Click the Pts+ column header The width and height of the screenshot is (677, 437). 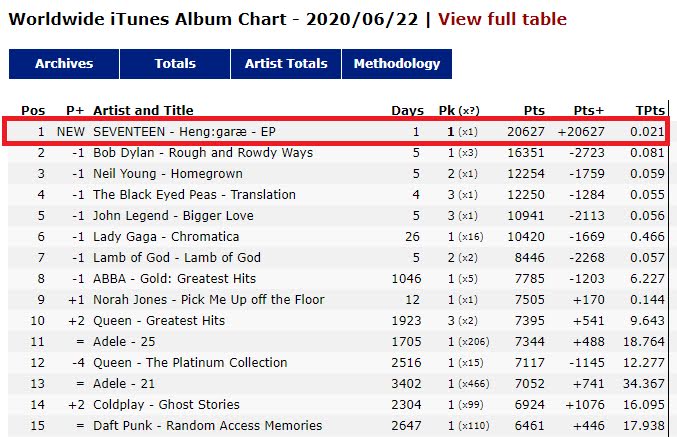tap(588, 110)
